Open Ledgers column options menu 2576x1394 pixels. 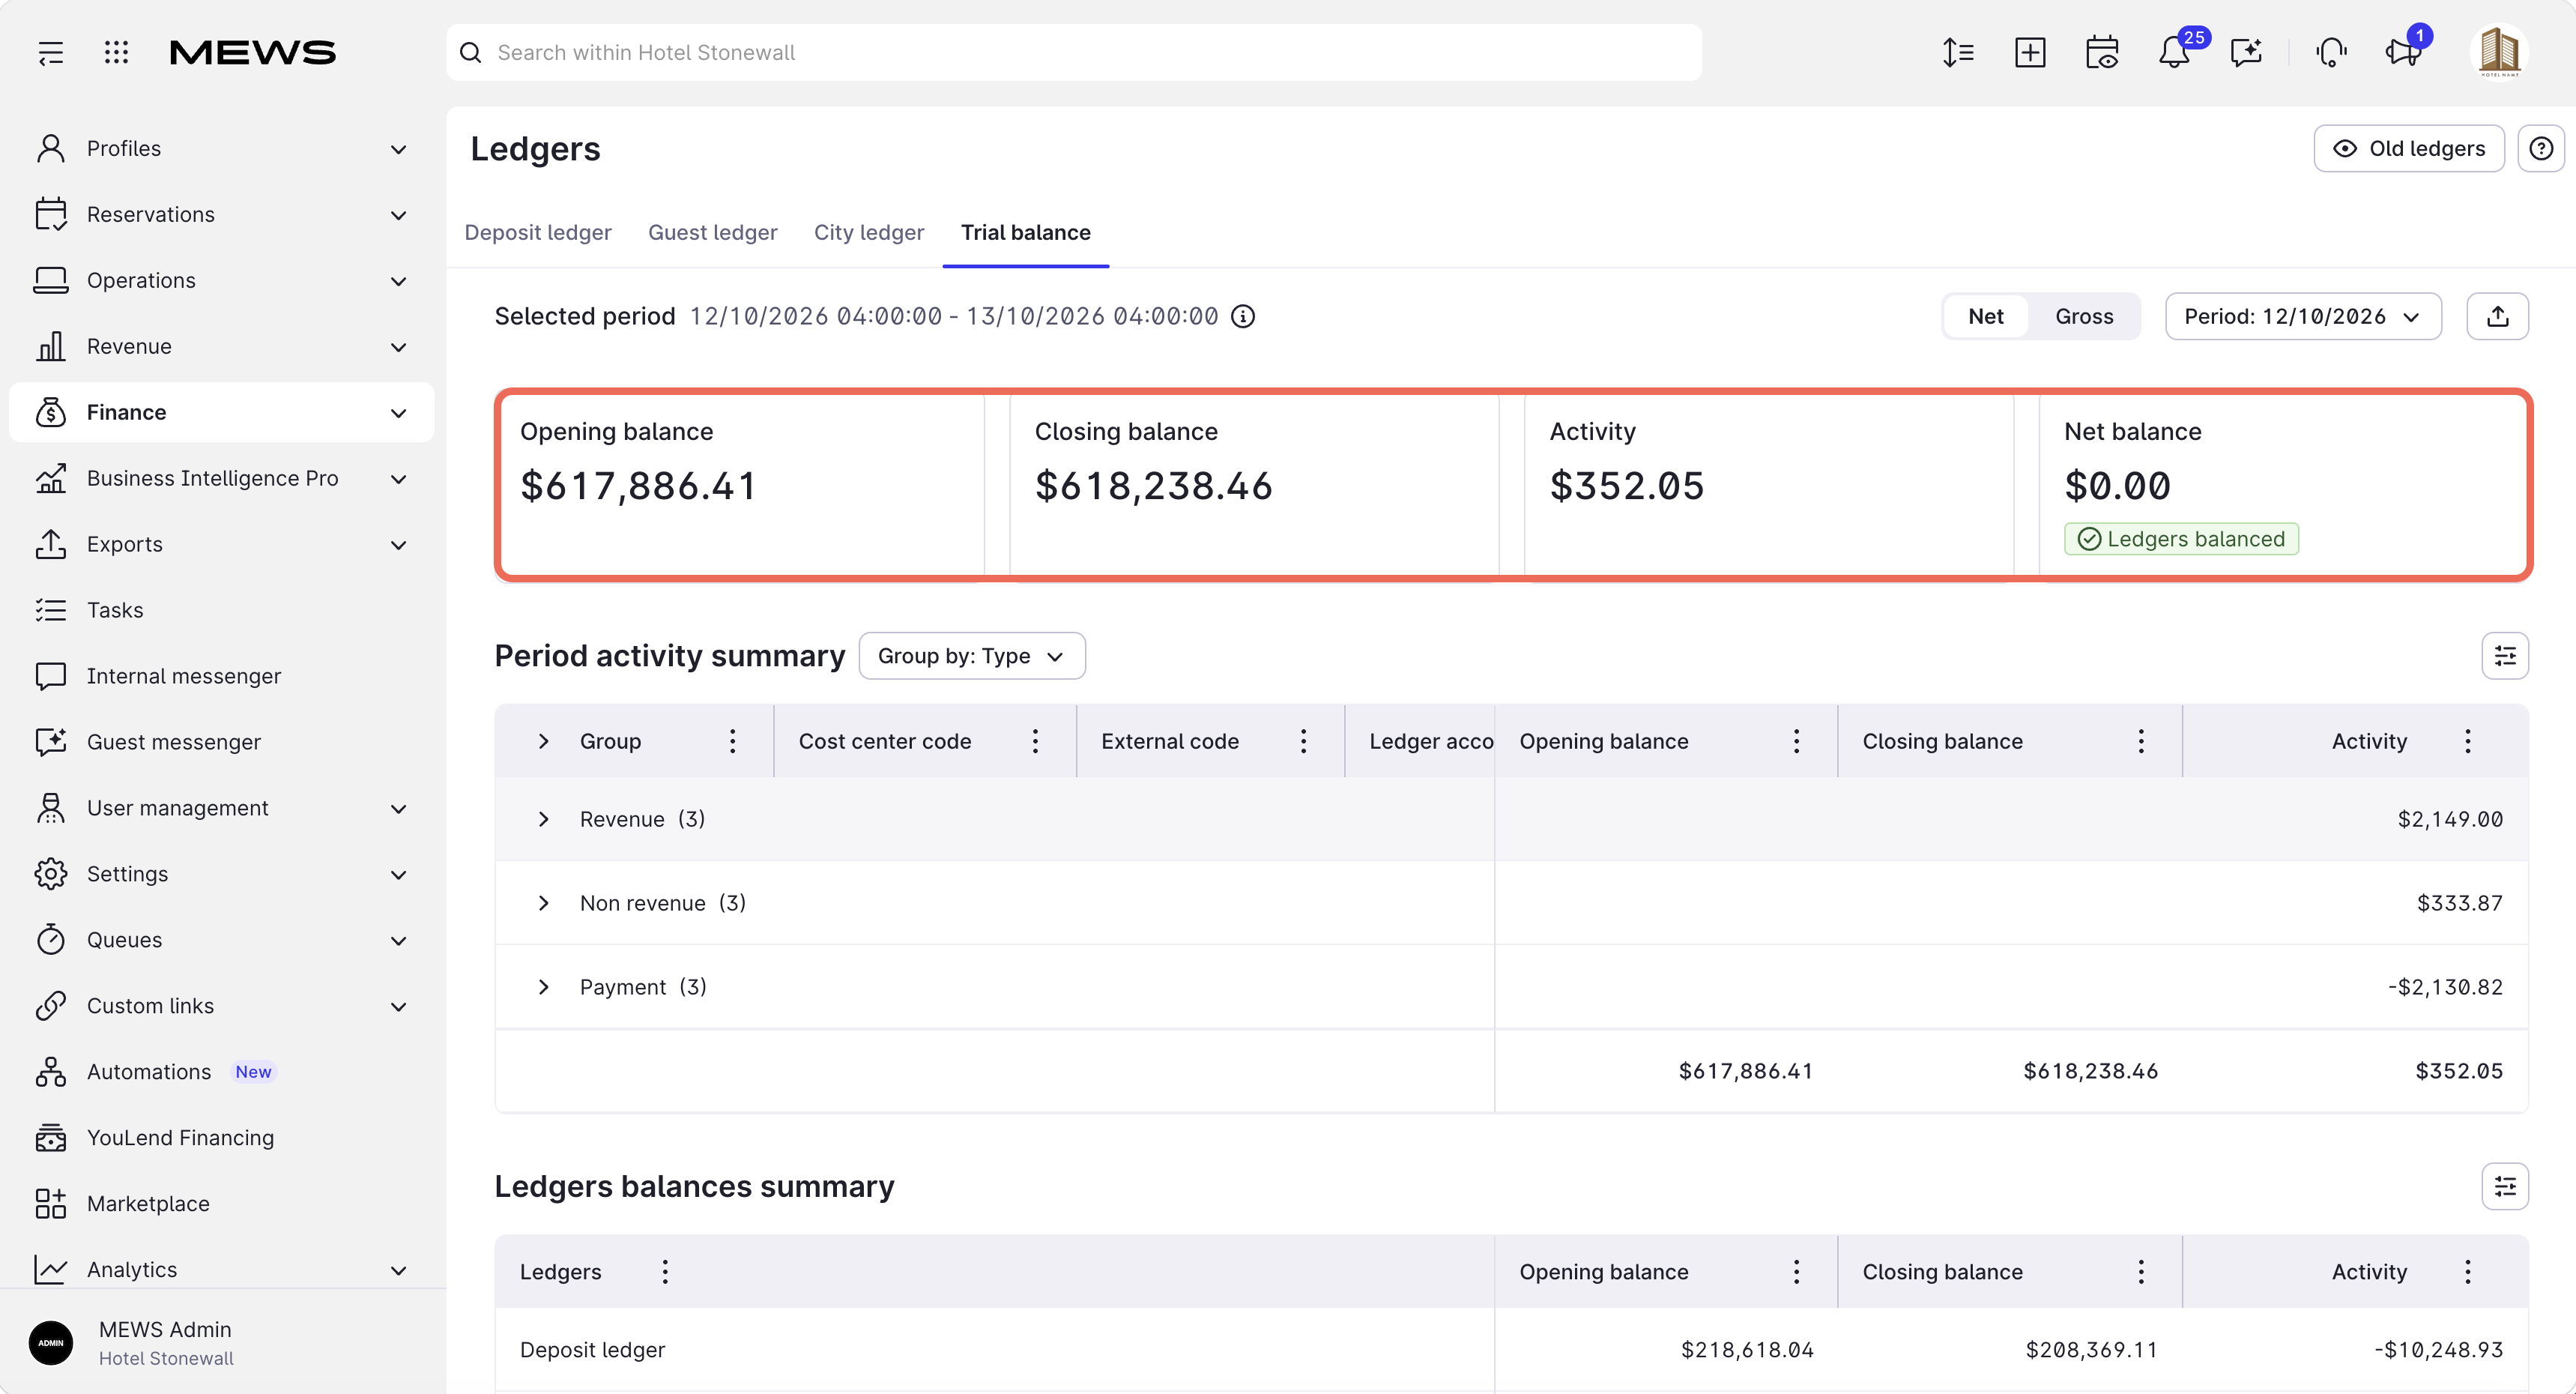click(x=665, y=1272)
